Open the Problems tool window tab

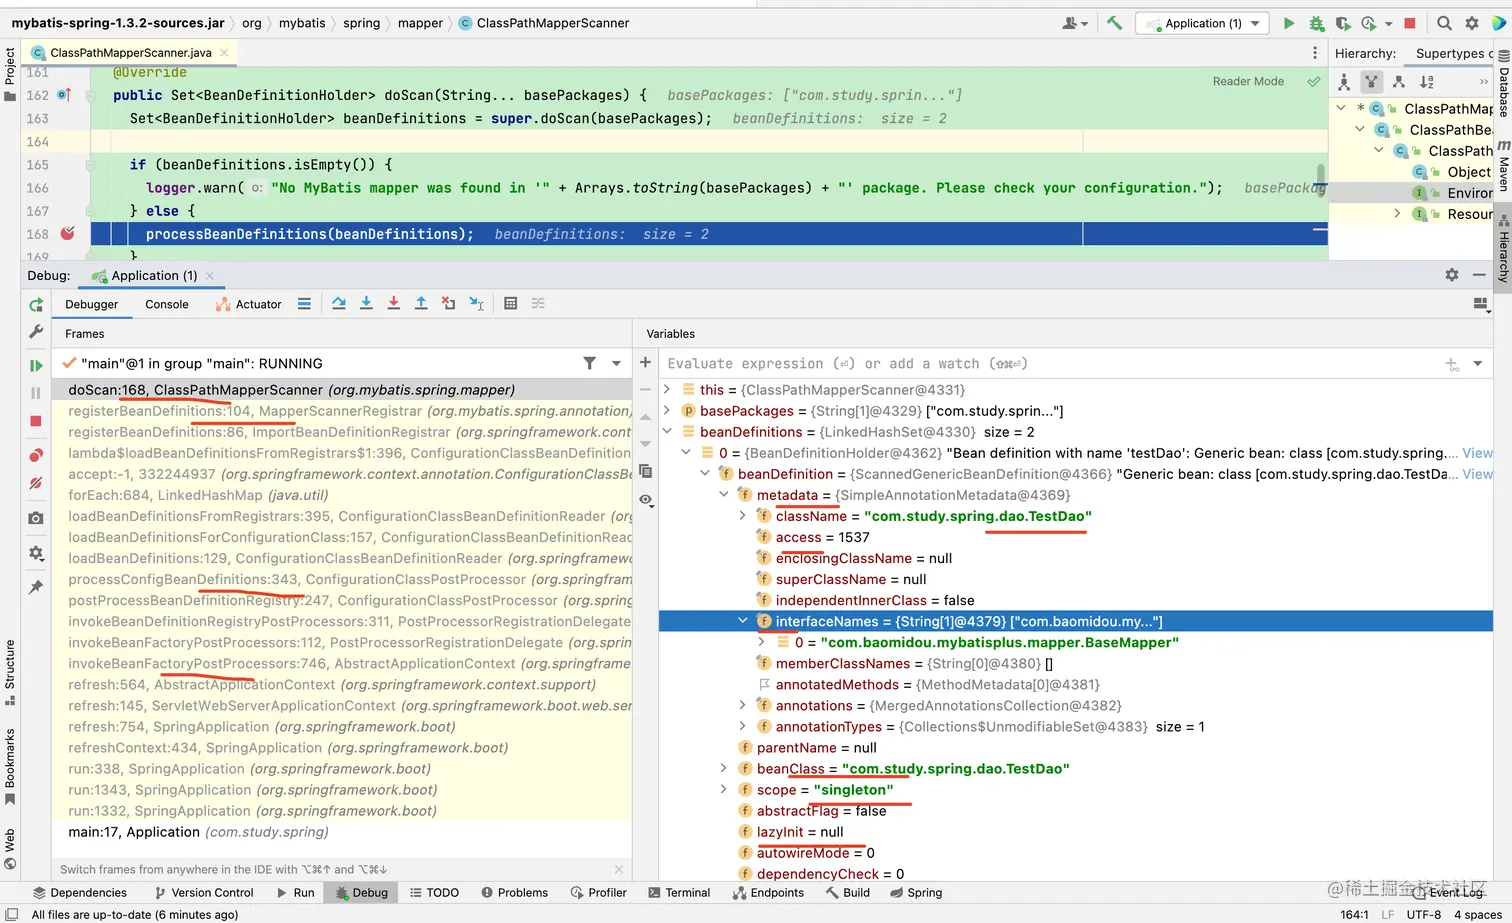(514, 893)
